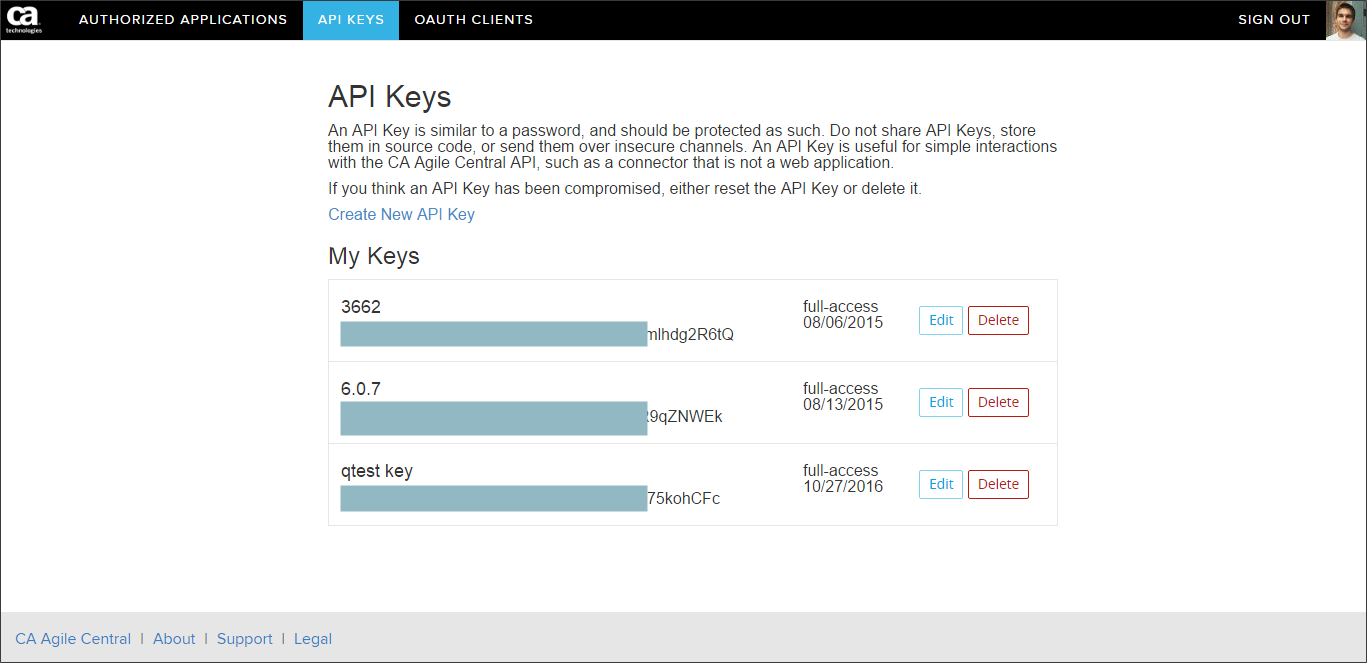Open the Legal footer link
The image size is (1367, 663).
(313, 639)
